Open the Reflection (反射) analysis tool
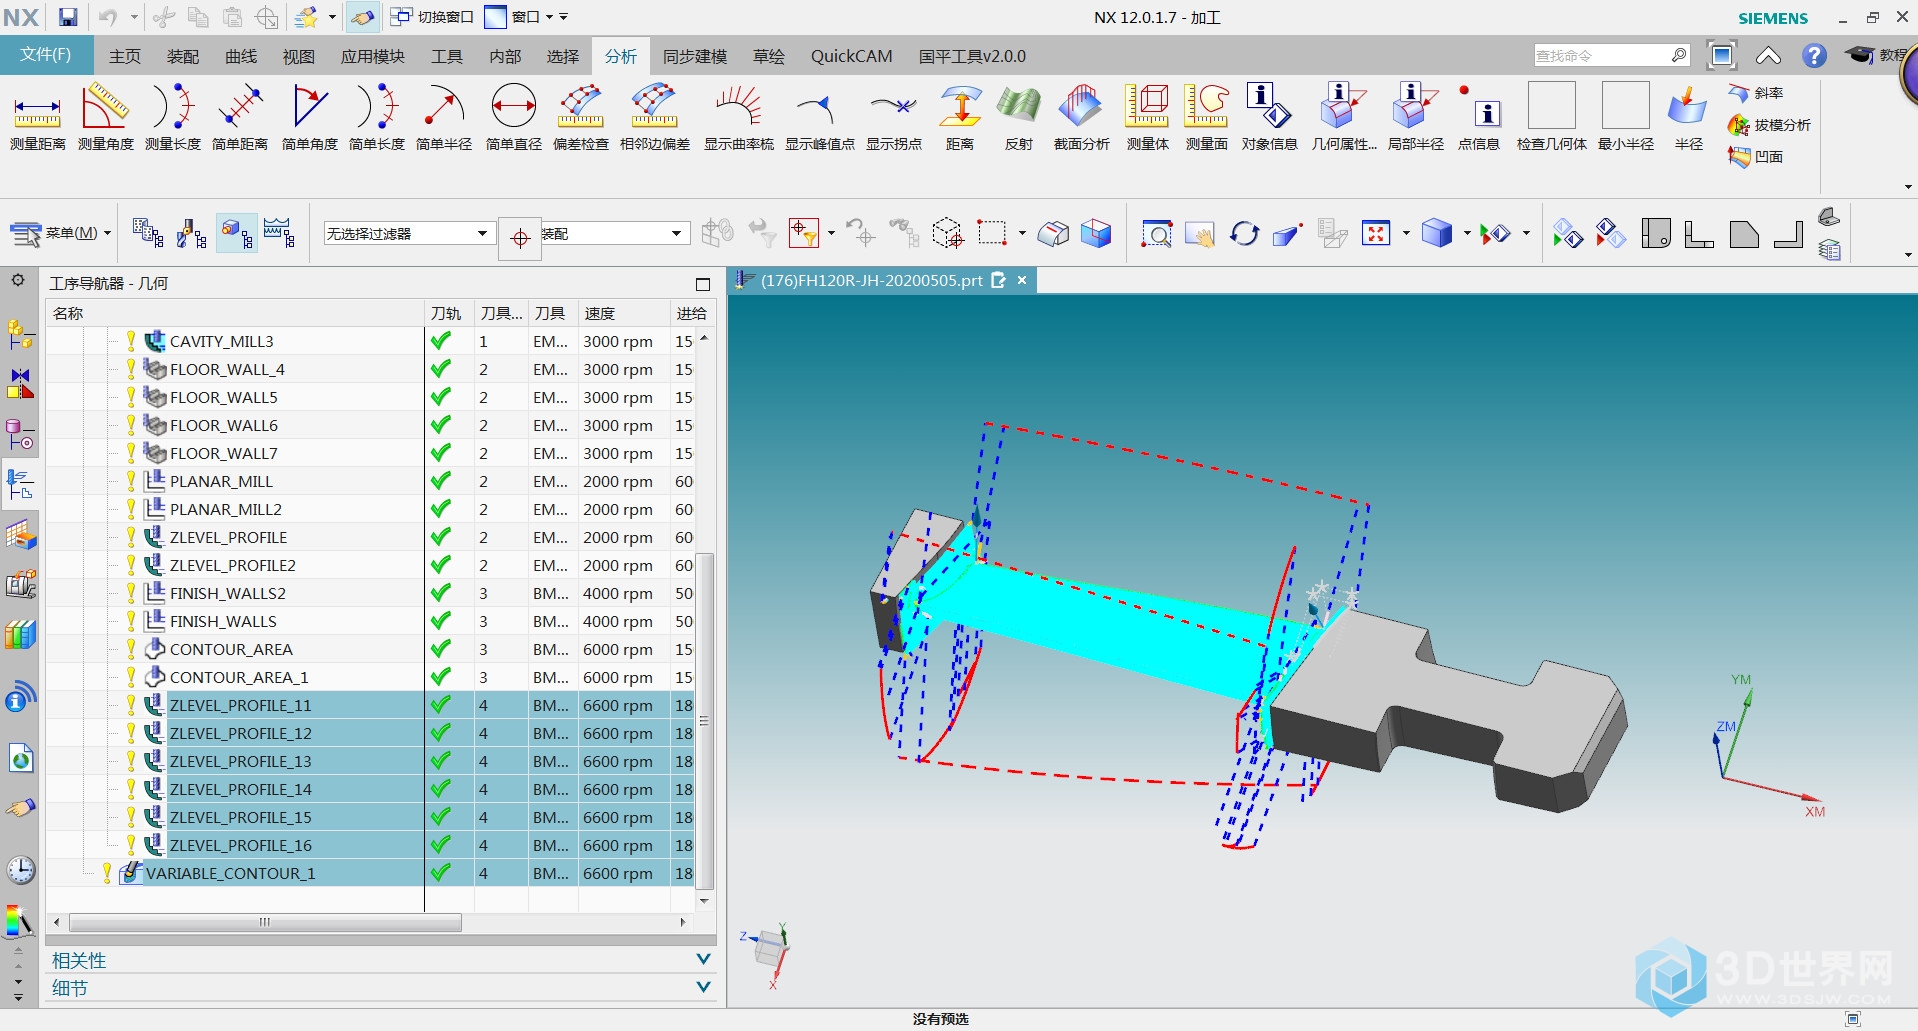Screen dimensions: 1918x1031 click(x=1018, y=118)
